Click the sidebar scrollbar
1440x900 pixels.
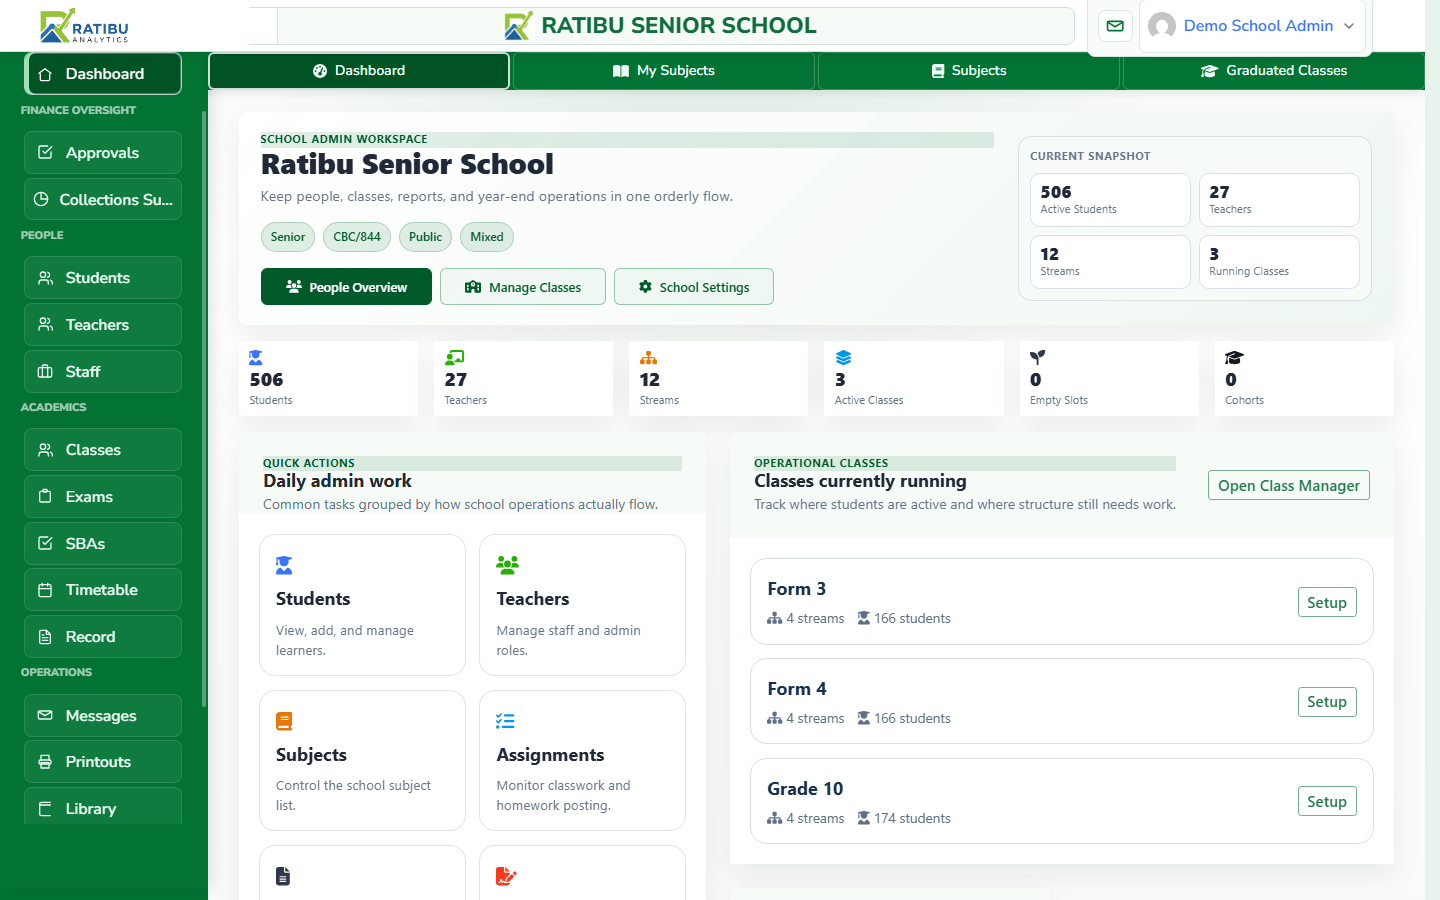[x=204, y=408]
